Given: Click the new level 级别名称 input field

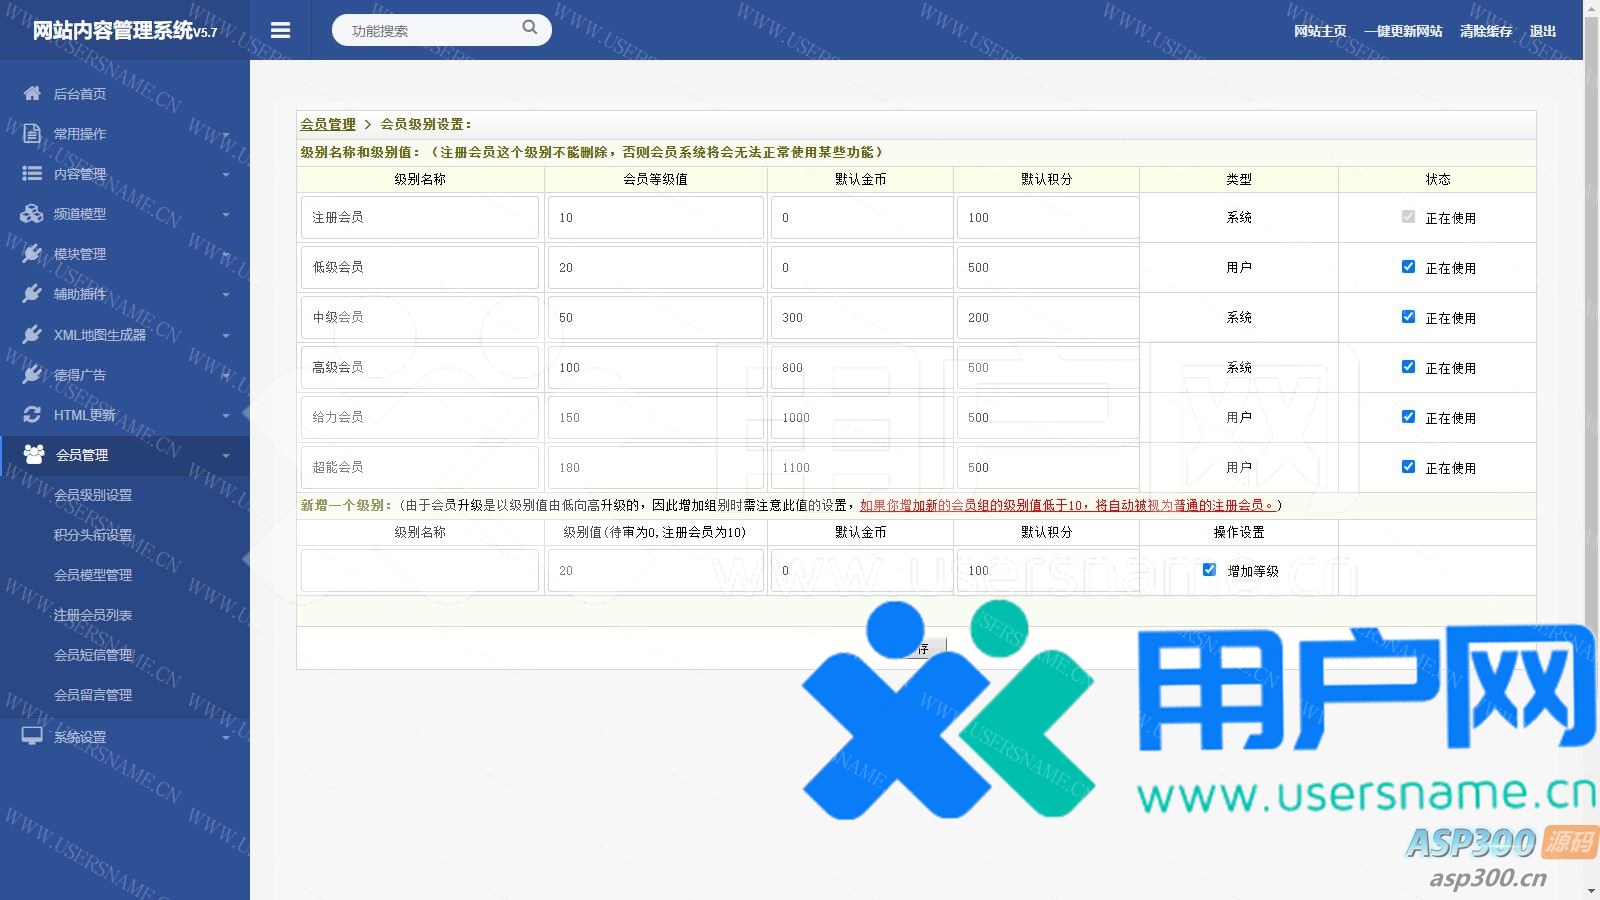Looking at the screenshot, I should 420,570.
